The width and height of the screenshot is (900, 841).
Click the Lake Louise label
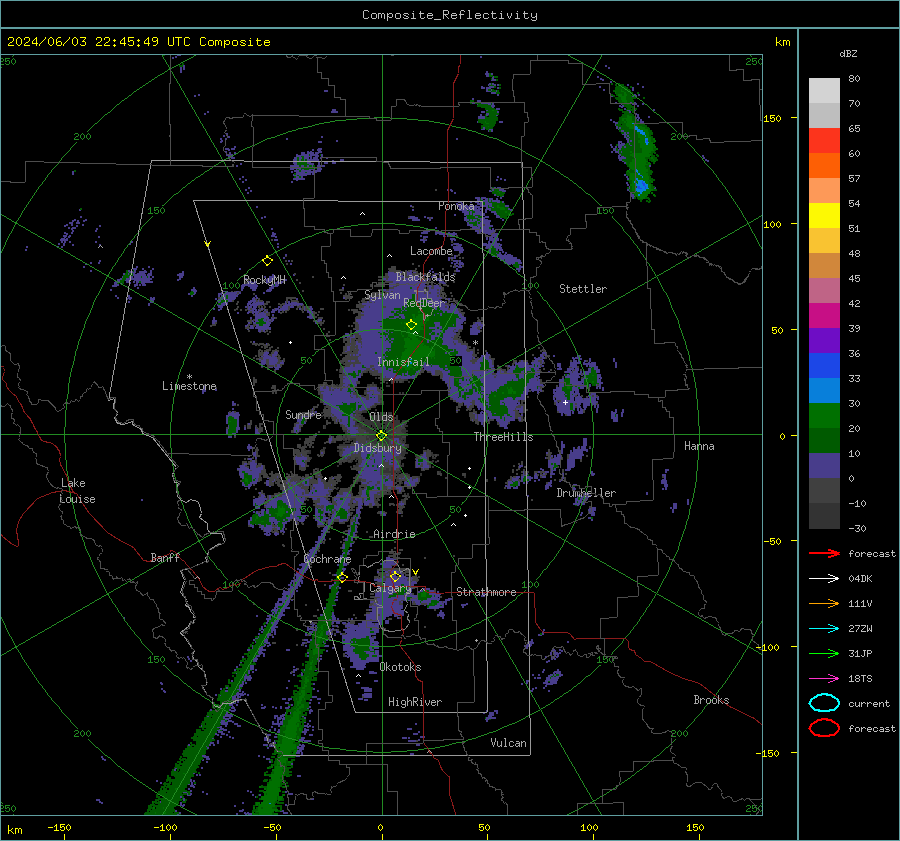point(77,491)
